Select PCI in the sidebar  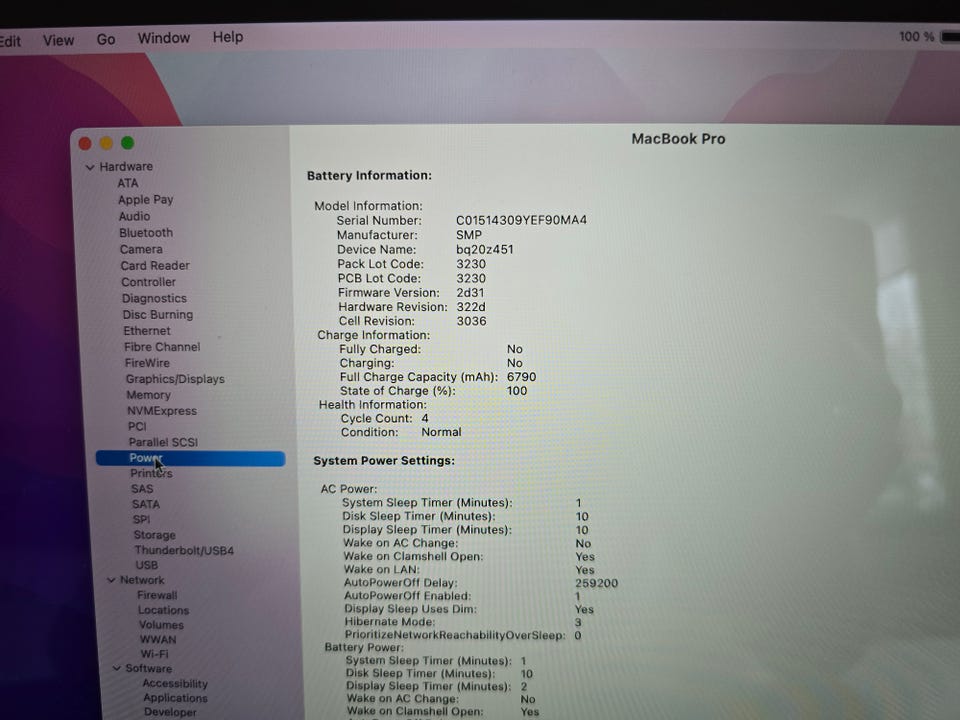tap(137, 426)
